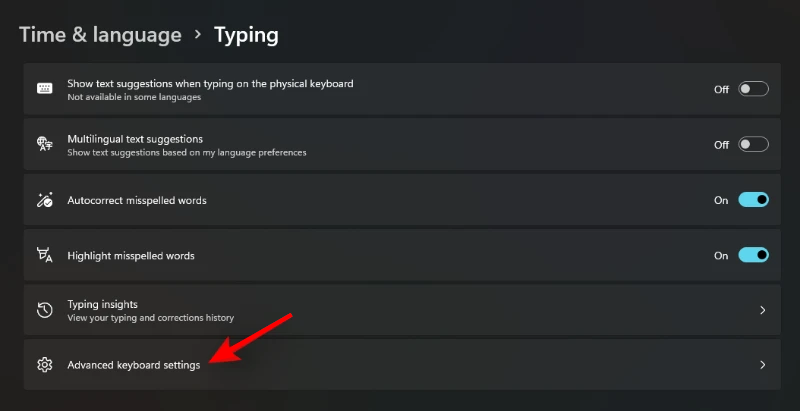Open the Advanced keyboard settings label
This screenshot has width=800, height=411.
pyautogui.click(x=133, y=365)
